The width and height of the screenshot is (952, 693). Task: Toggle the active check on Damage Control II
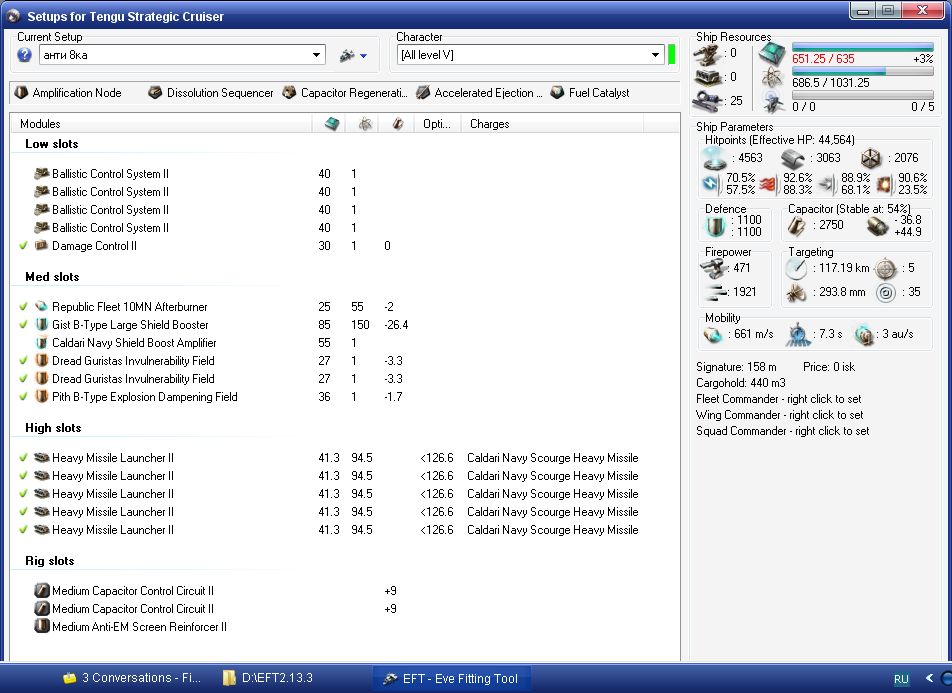pos(24,246)
